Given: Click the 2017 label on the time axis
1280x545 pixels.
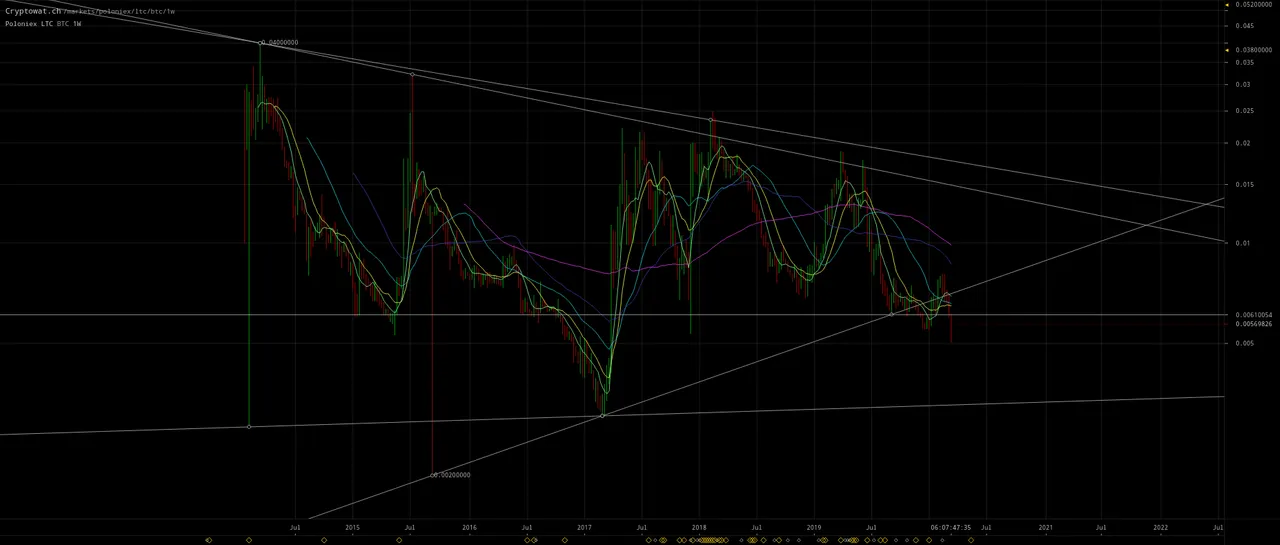Looking at the screenshot, I should [585, 526].
